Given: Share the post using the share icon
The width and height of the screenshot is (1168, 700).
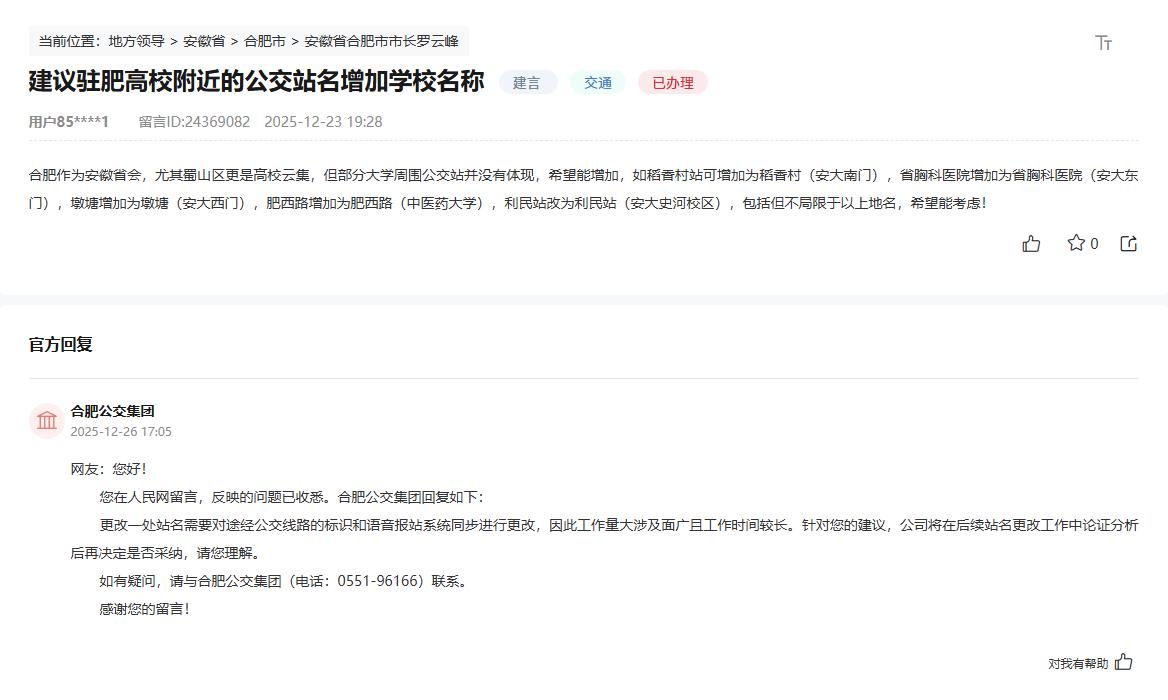Looking at the screenshot, I should click(x=1128, y=243).
